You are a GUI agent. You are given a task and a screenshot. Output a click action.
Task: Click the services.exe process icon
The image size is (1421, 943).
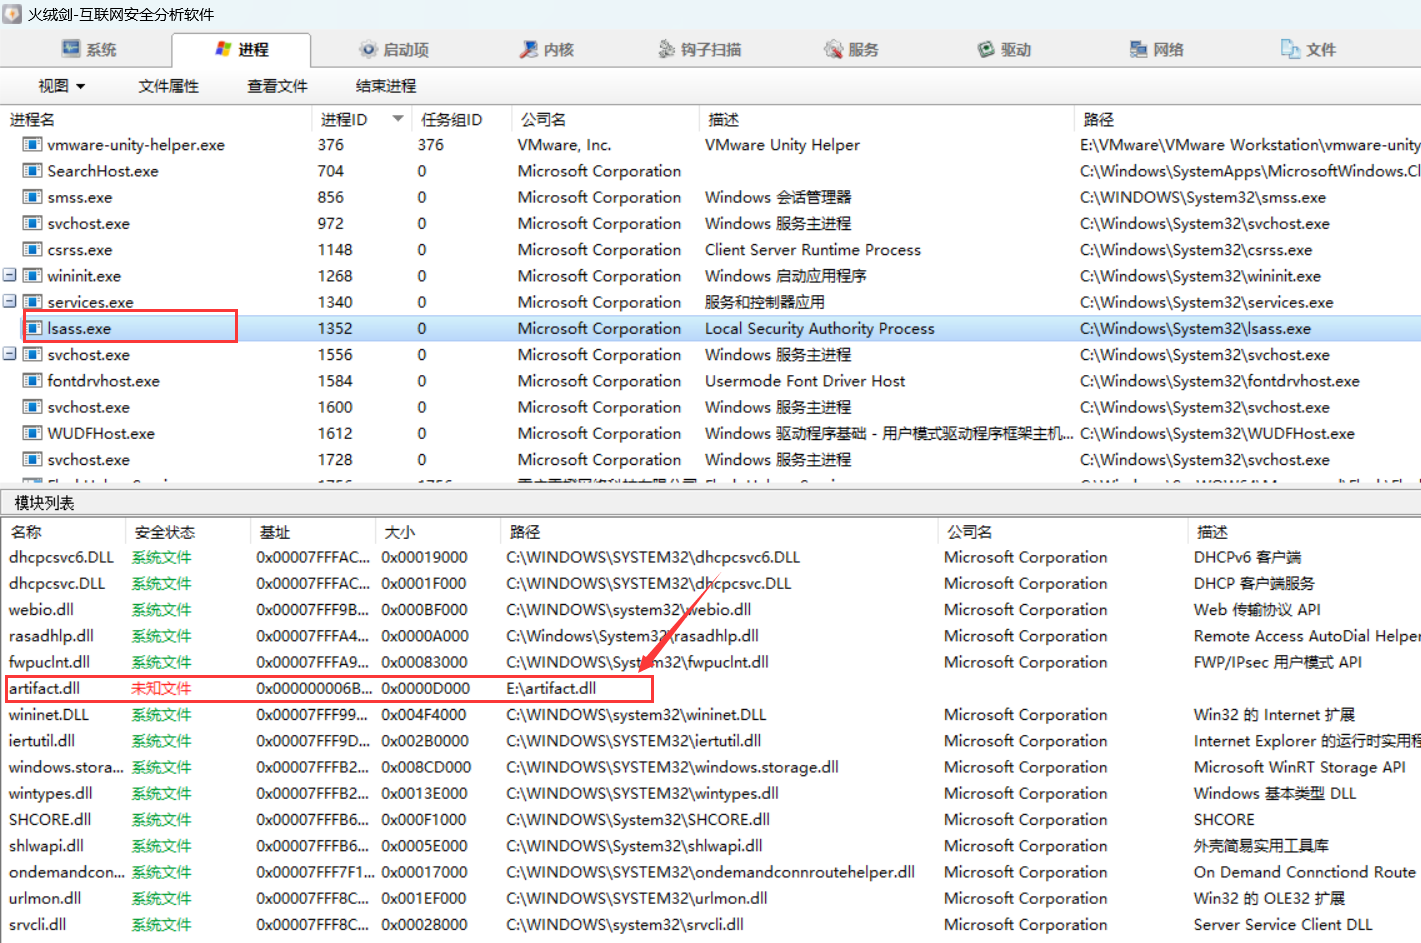32,302
